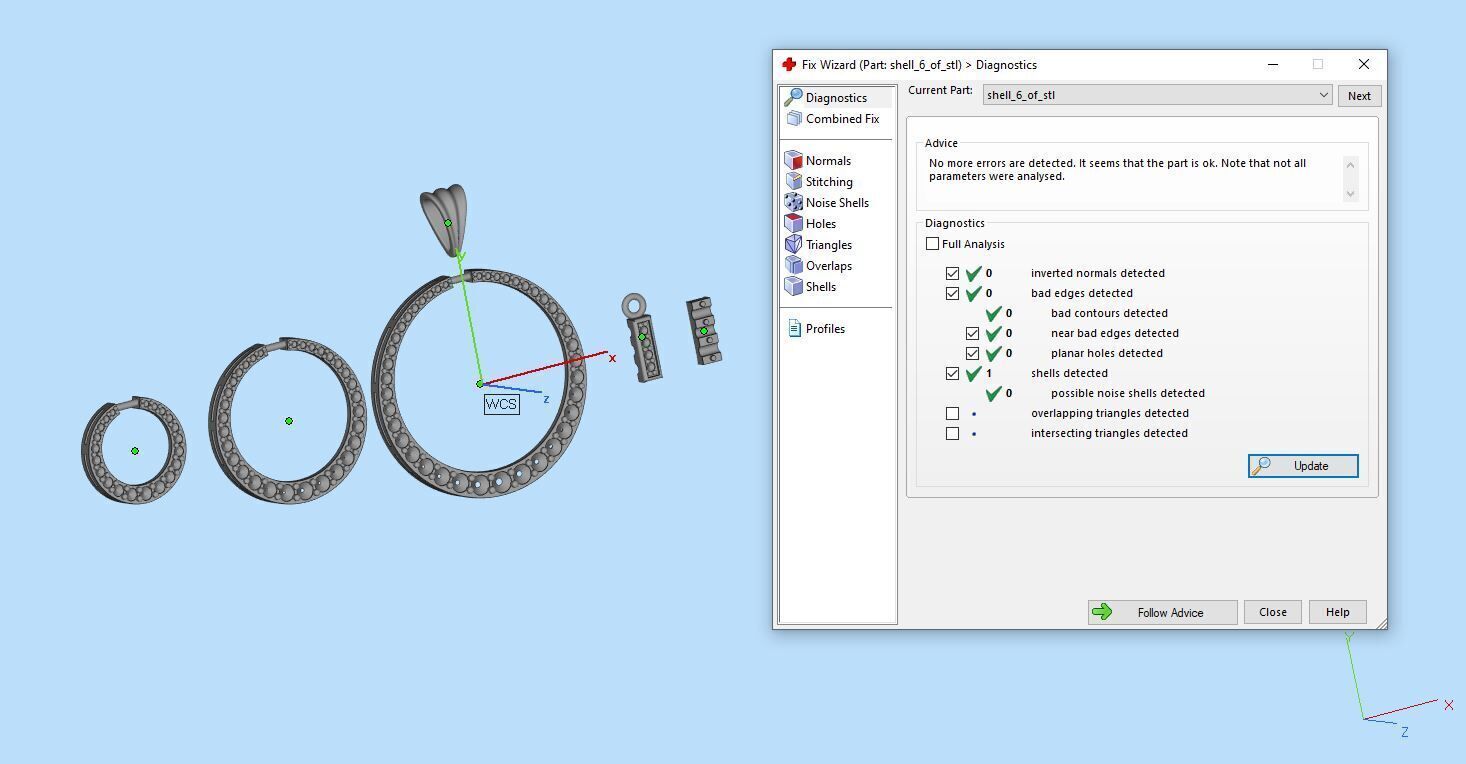Click Advice text scroll up arrow

(x=1350, y=164)
